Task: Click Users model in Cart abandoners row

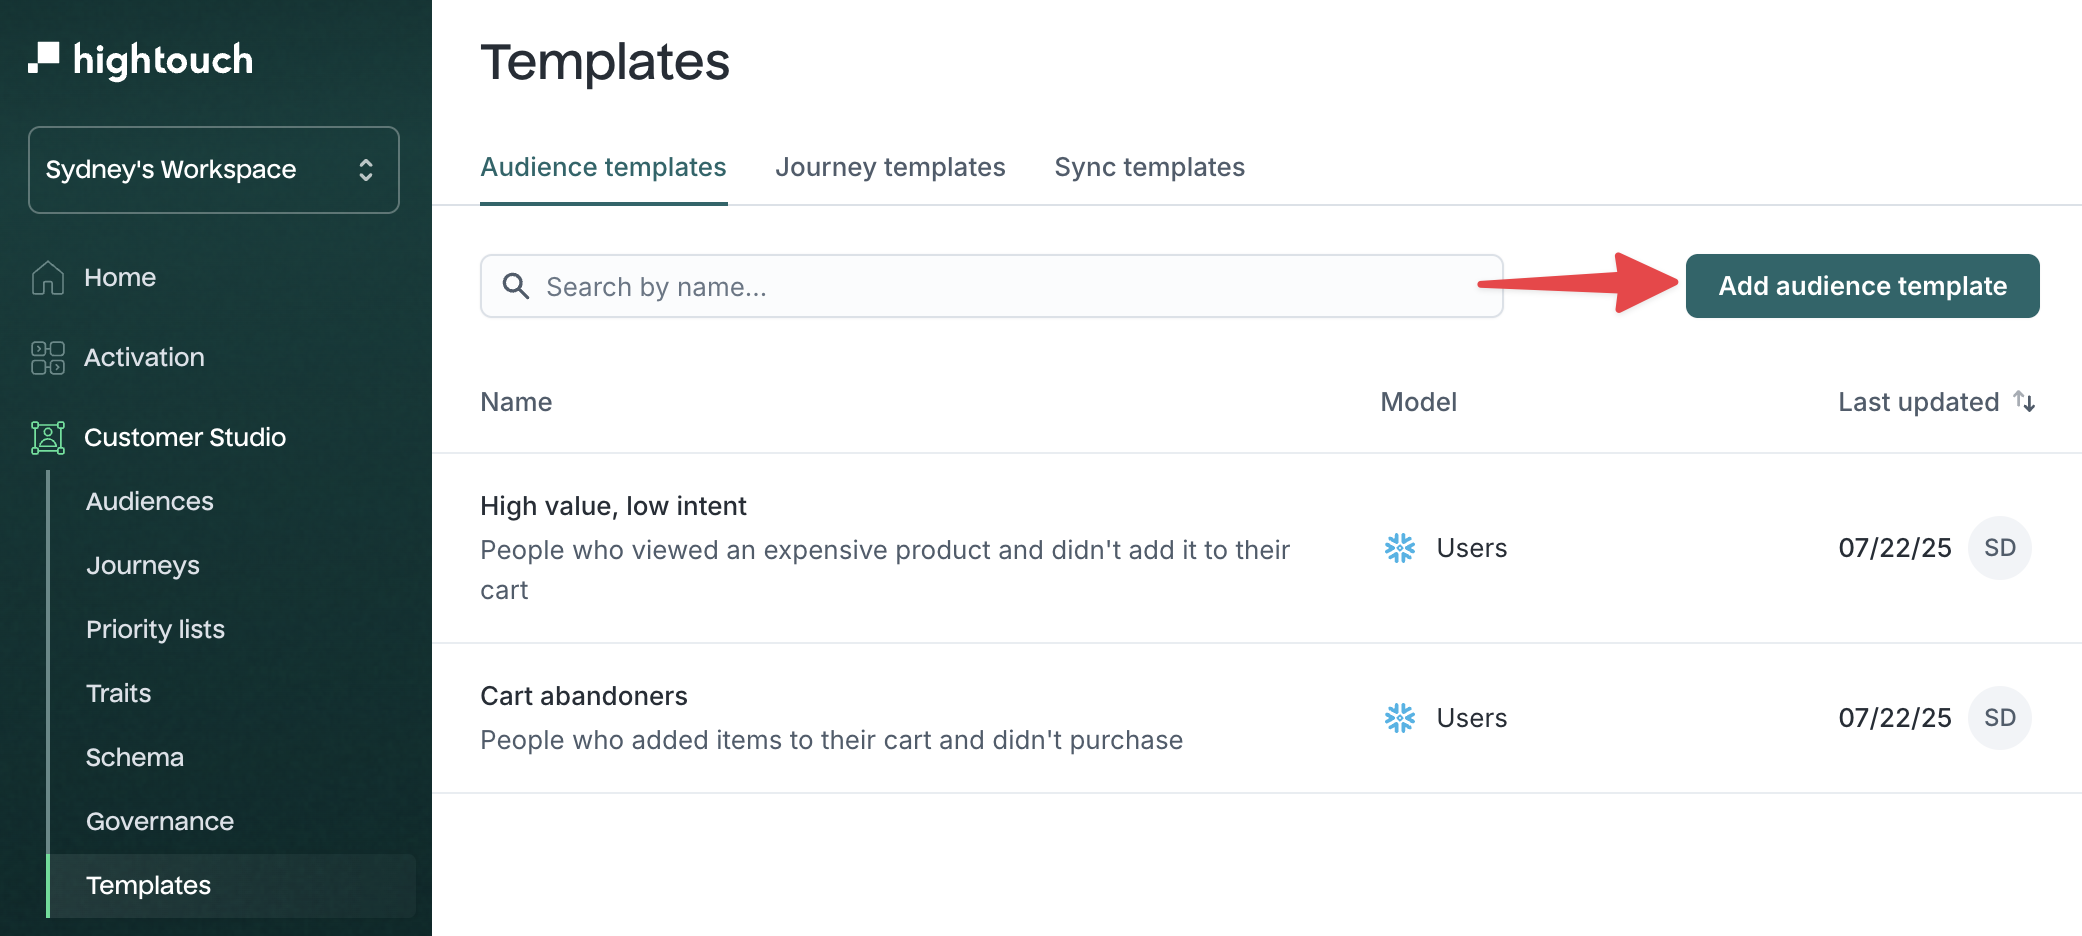Action: (x=1471, y=718)
